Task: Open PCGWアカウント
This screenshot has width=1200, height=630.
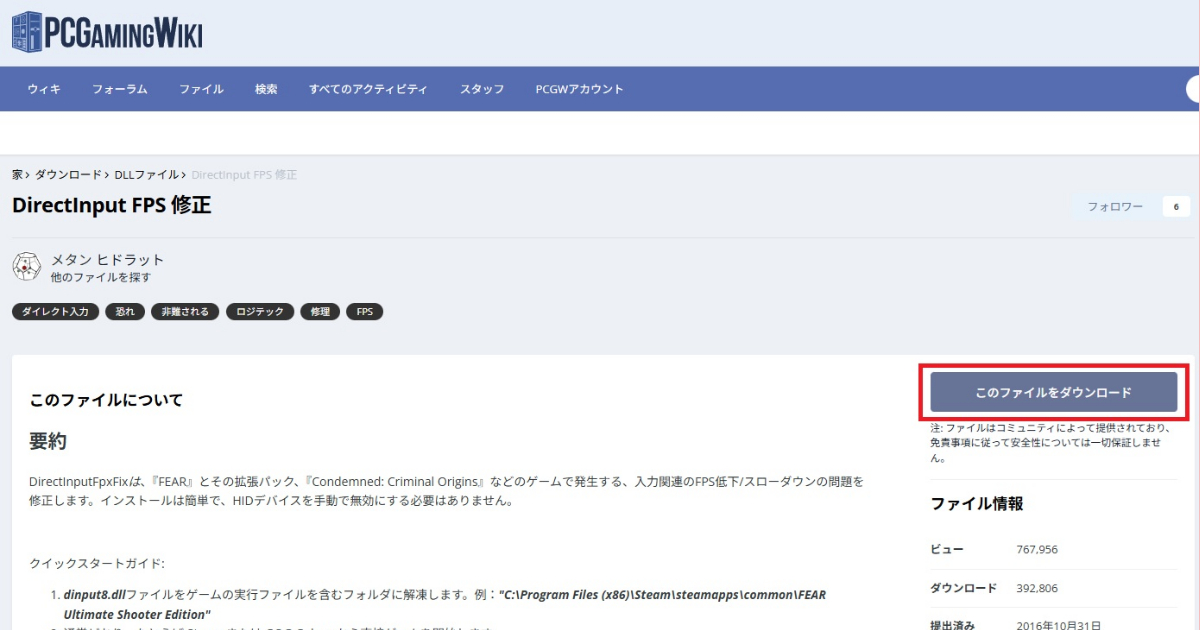Action: 580,89
